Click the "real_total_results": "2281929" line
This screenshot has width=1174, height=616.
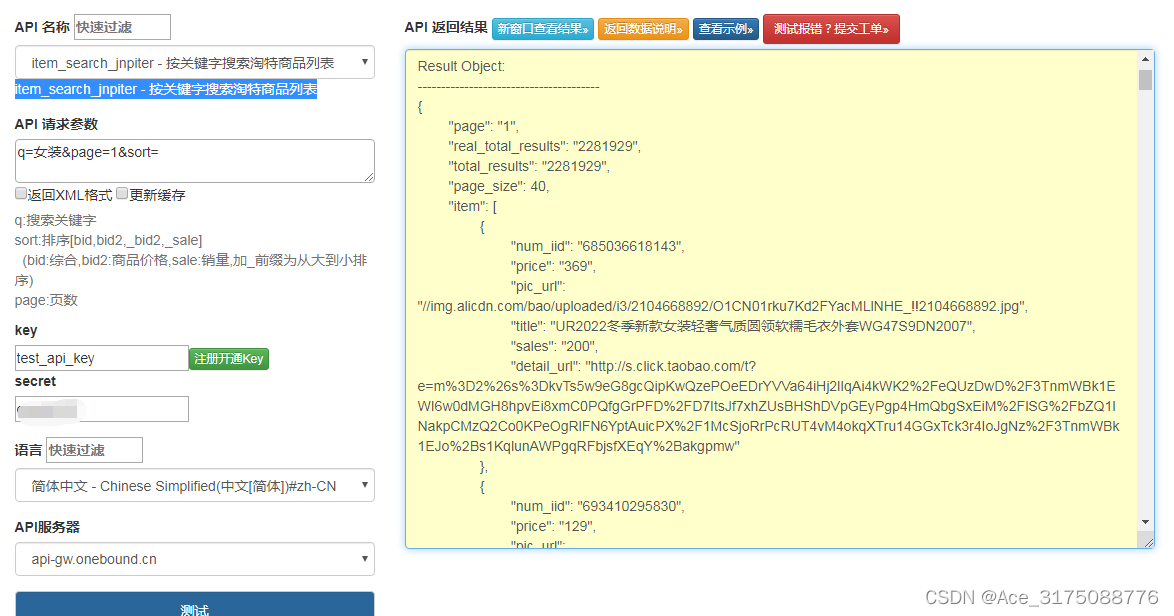coord(544,146)
